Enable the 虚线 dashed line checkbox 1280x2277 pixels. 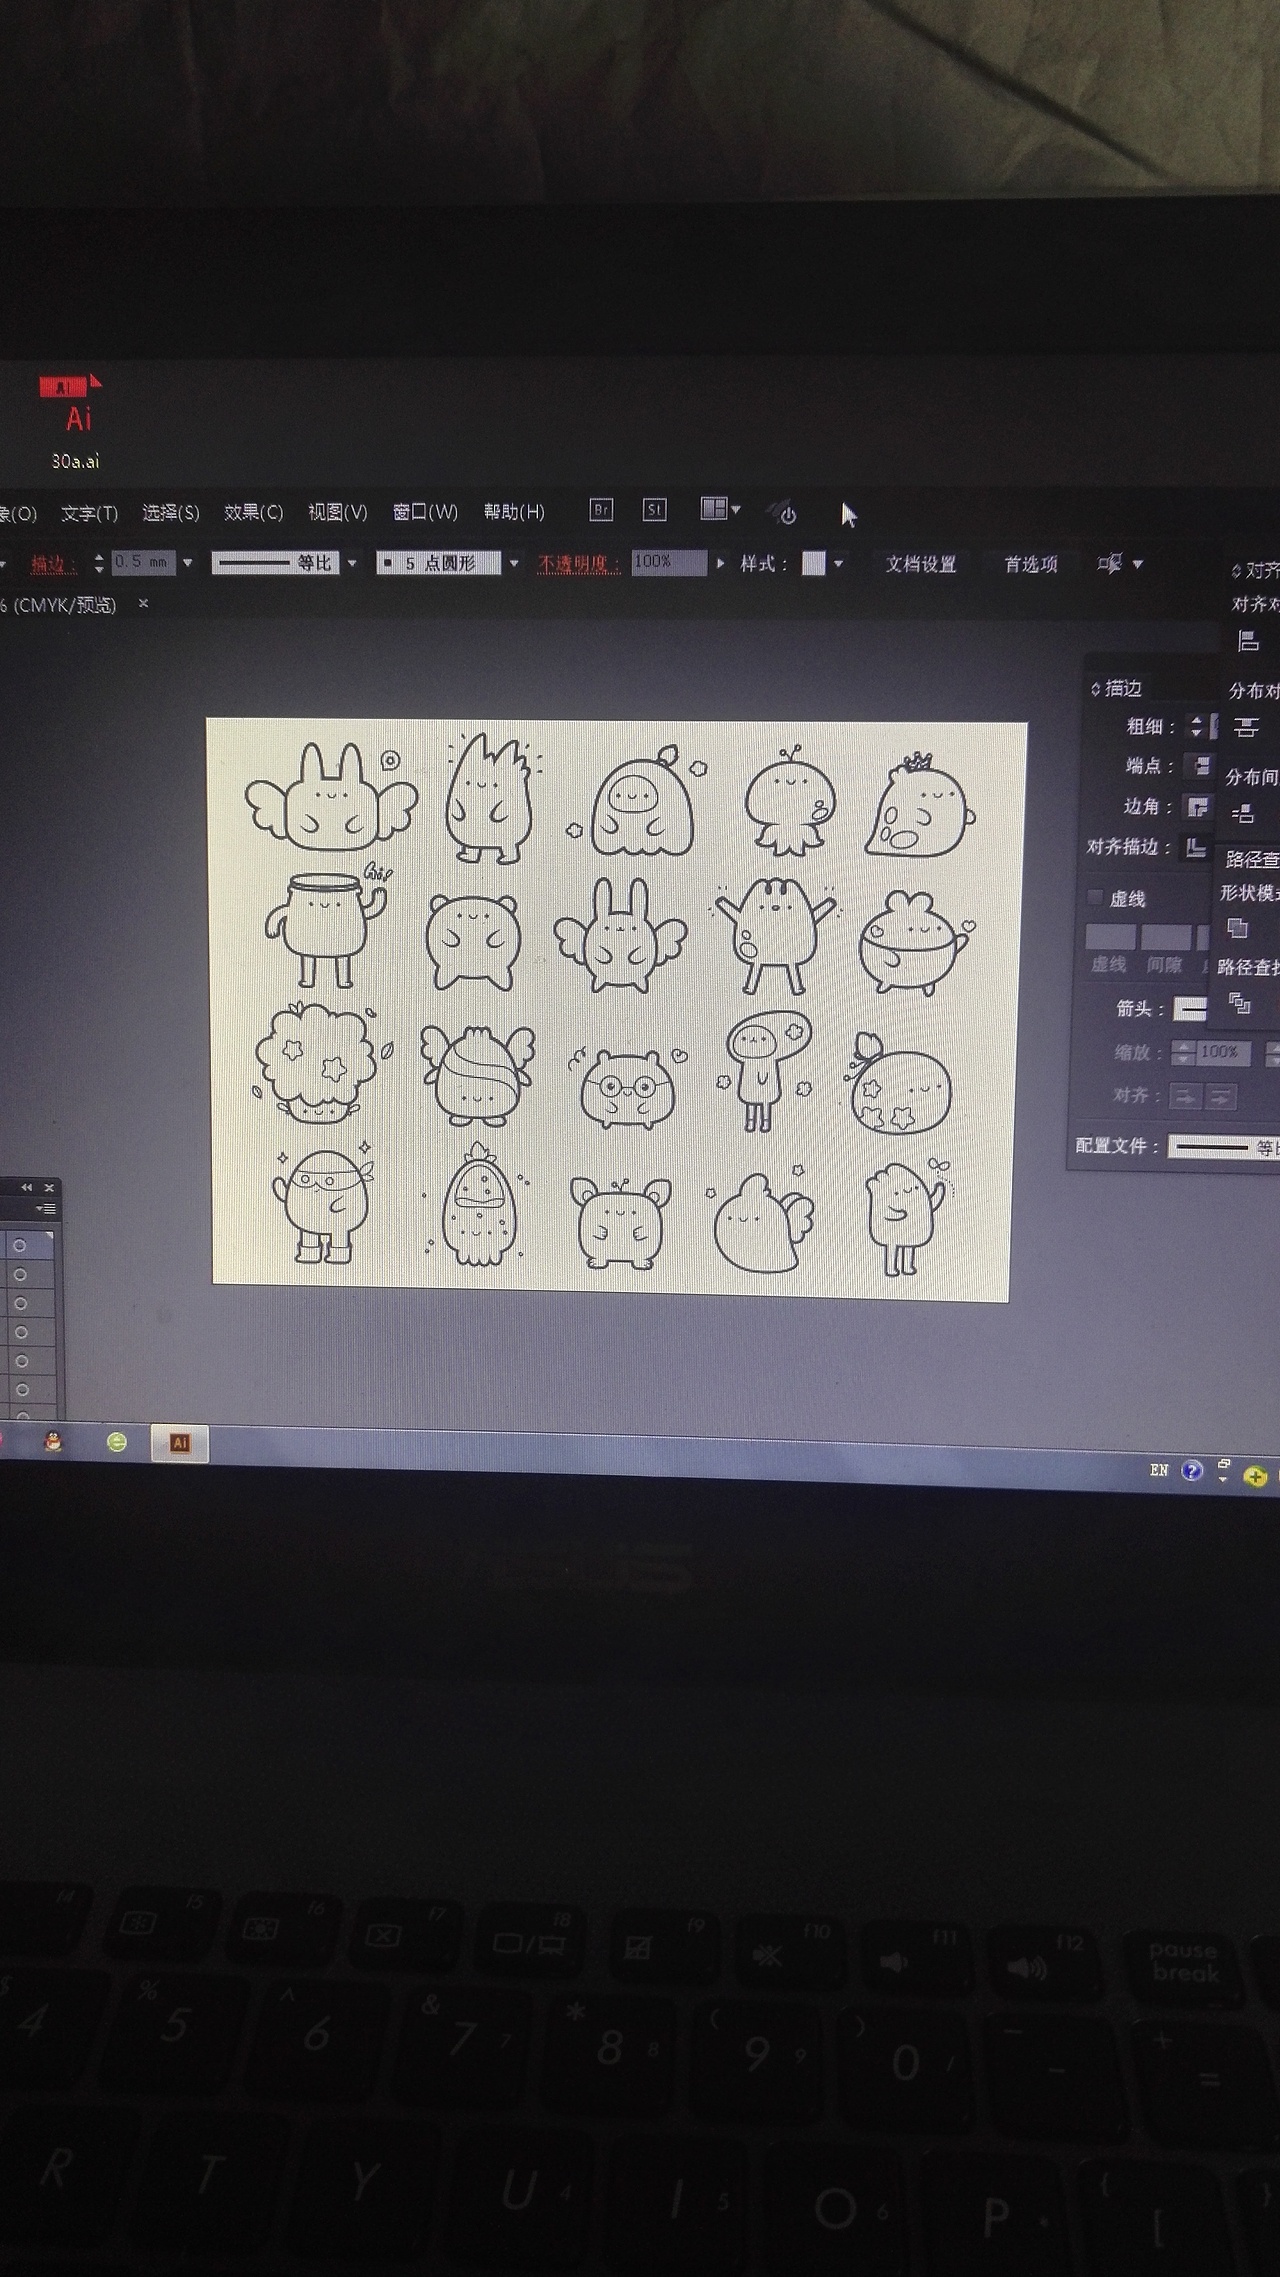[x=1095, y=897]
